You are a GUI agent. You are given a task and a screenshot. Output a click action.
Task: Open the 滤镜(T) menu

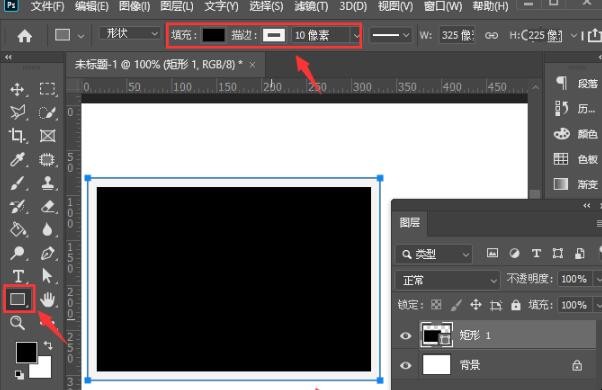click(x=311, y=6)
